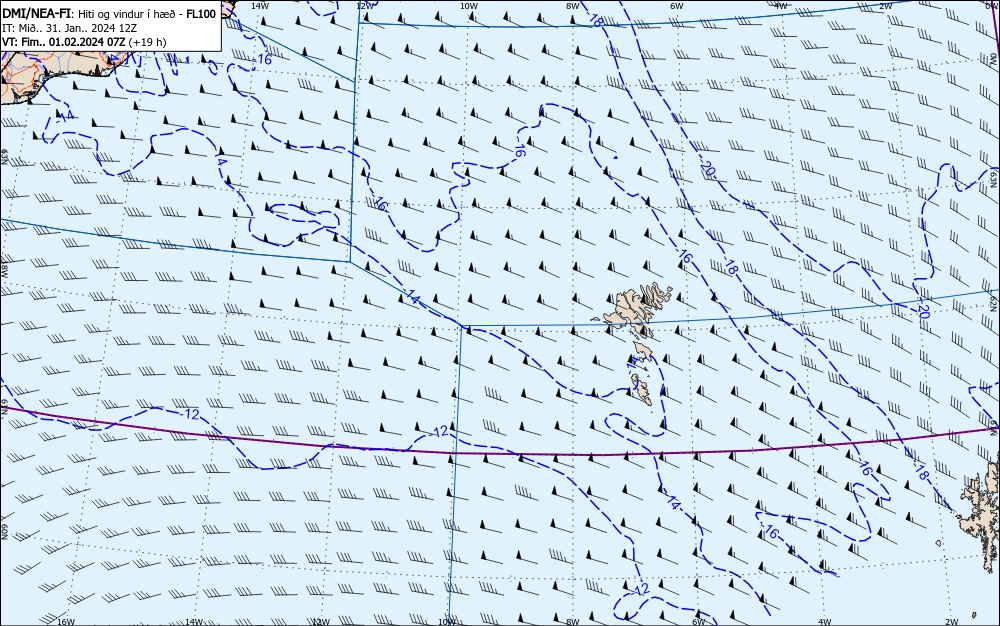Click the '6W' longitude label on the top edge
The width and height of the screenshot is (1000, 626).
[x=676, y=6]
